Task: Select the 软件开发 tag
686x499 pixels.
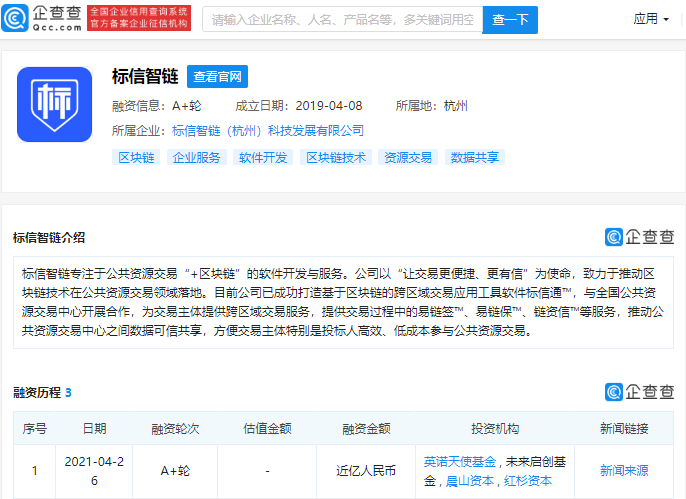Action: point(263,157)
